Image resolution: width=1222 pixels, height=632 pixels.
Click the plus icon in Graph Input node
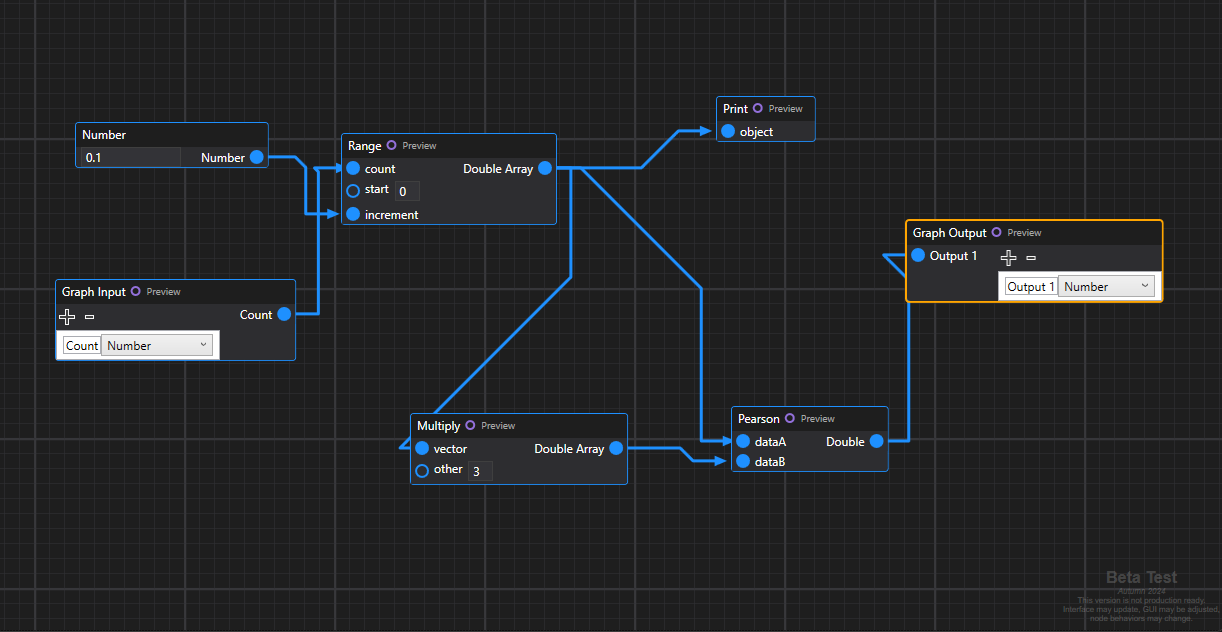click(x=67, y=316)
